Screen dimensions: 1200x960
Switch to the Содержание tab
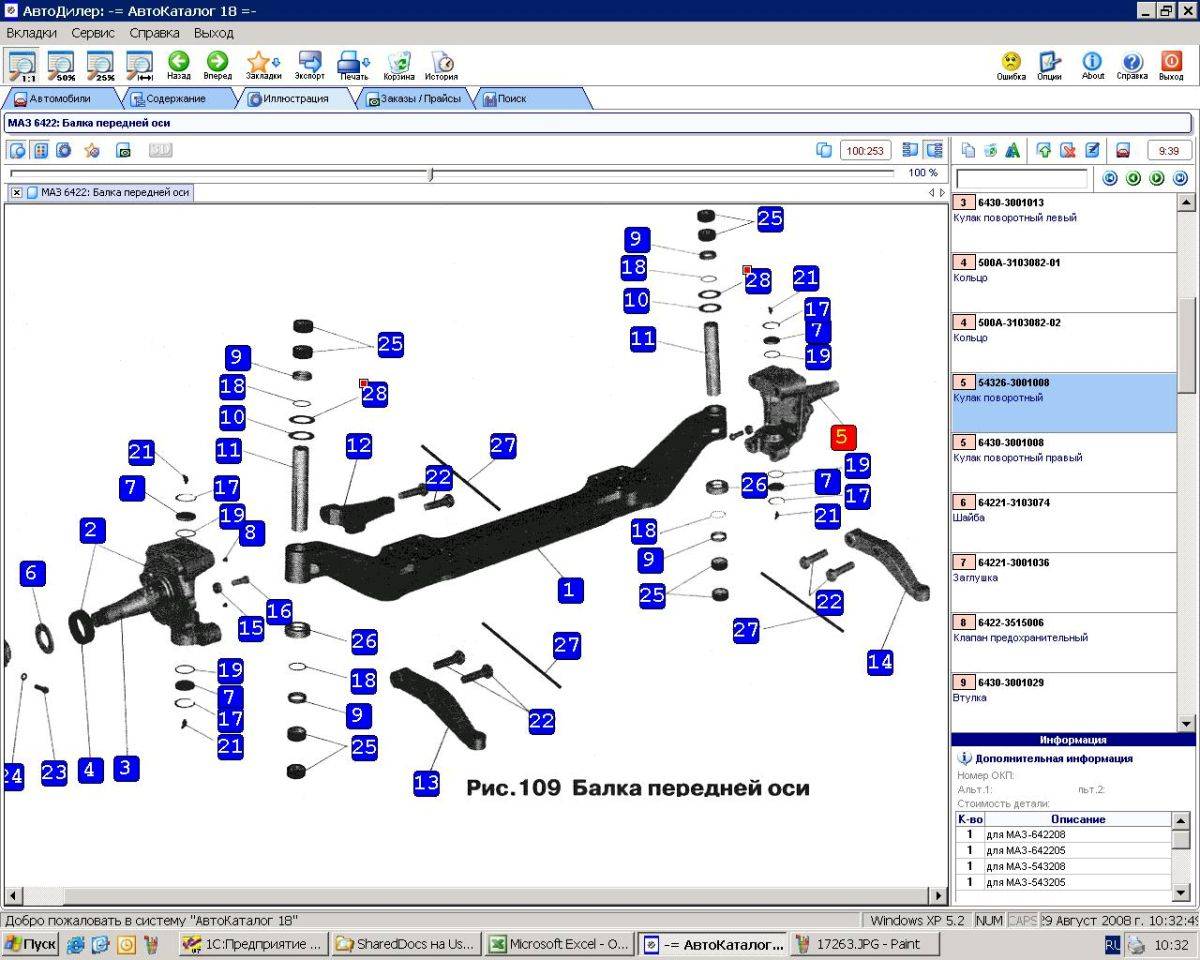[x=176, y=99]
